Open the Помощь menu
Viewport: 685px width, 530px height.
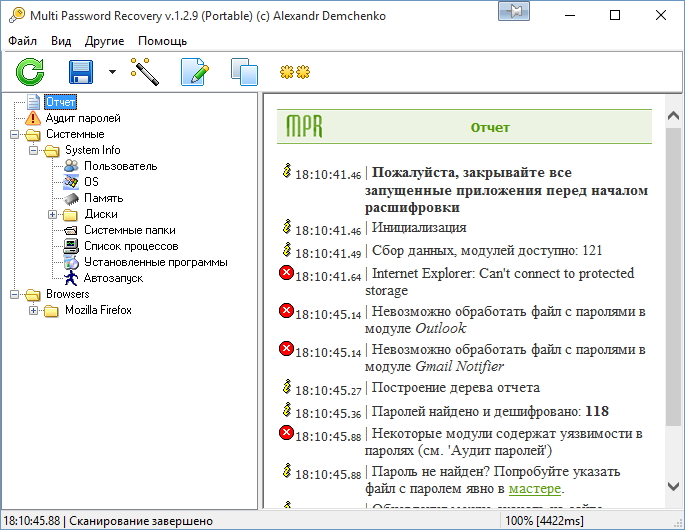[x=163, y=41]
